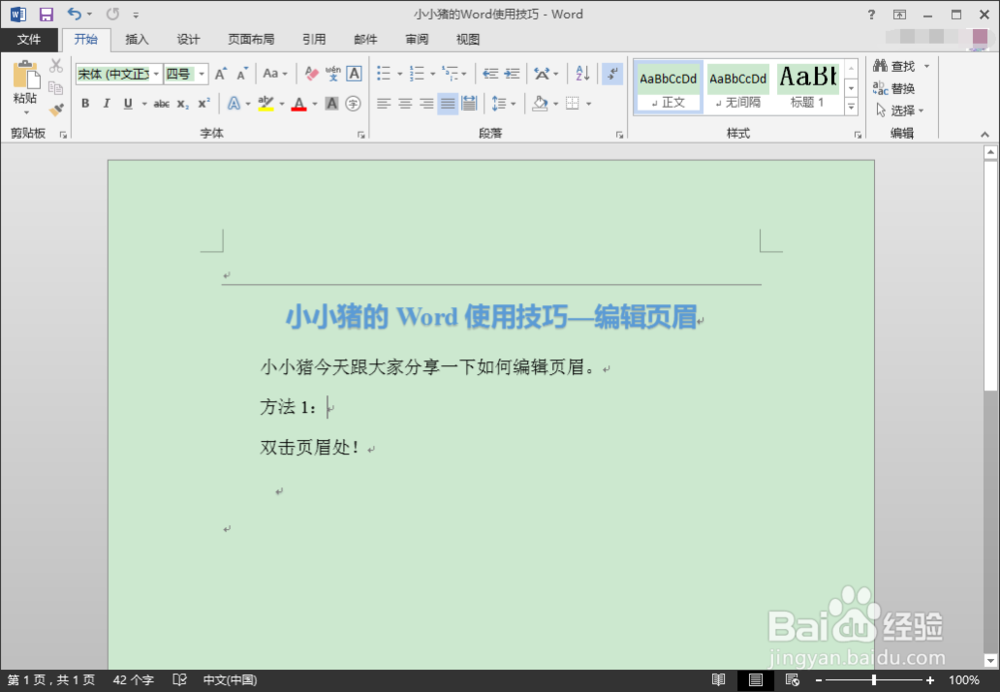Decrease paragraph indent
The image size is (1000, 692).
point(490,74)
